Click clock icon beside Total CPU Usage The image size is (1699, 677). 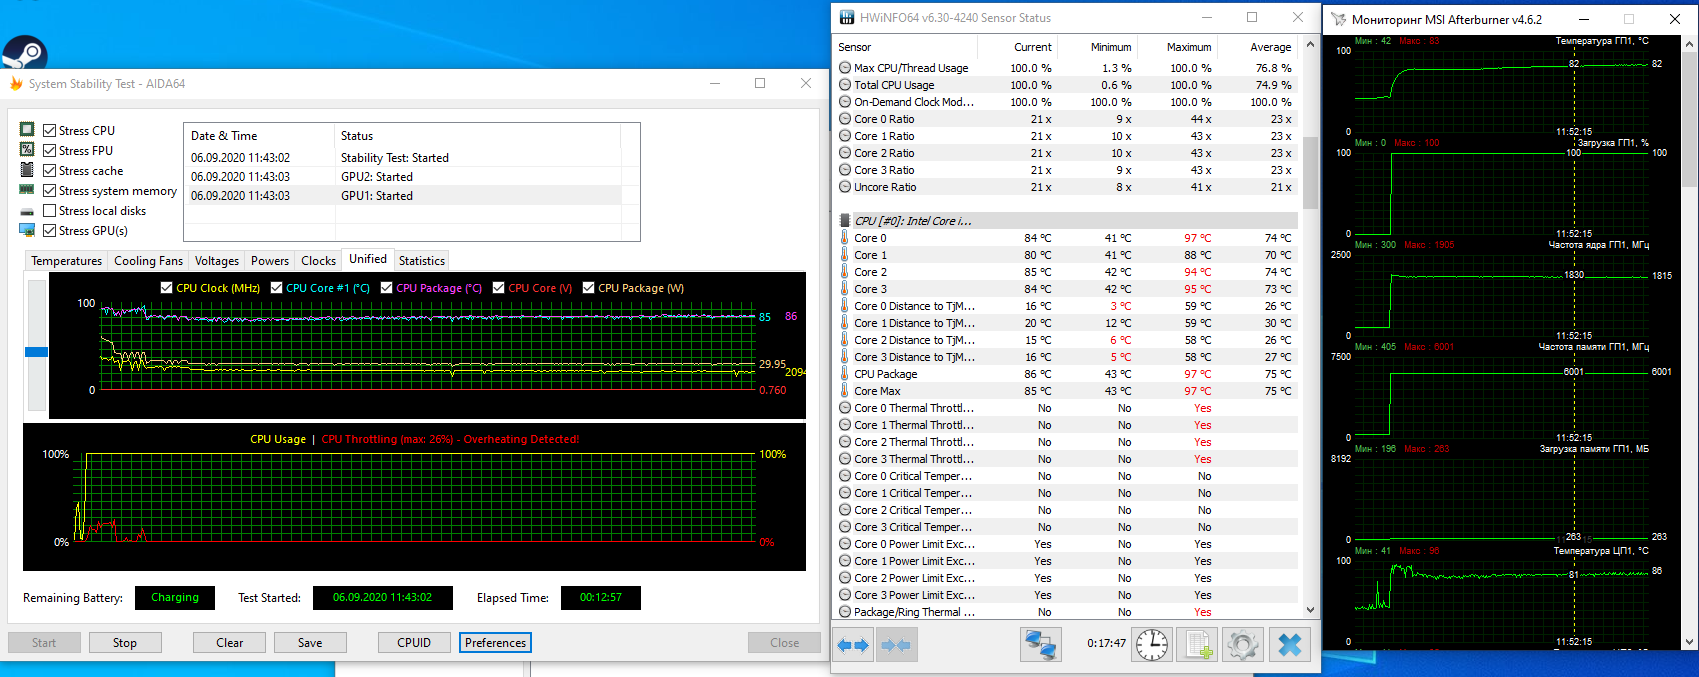point(845,85)
